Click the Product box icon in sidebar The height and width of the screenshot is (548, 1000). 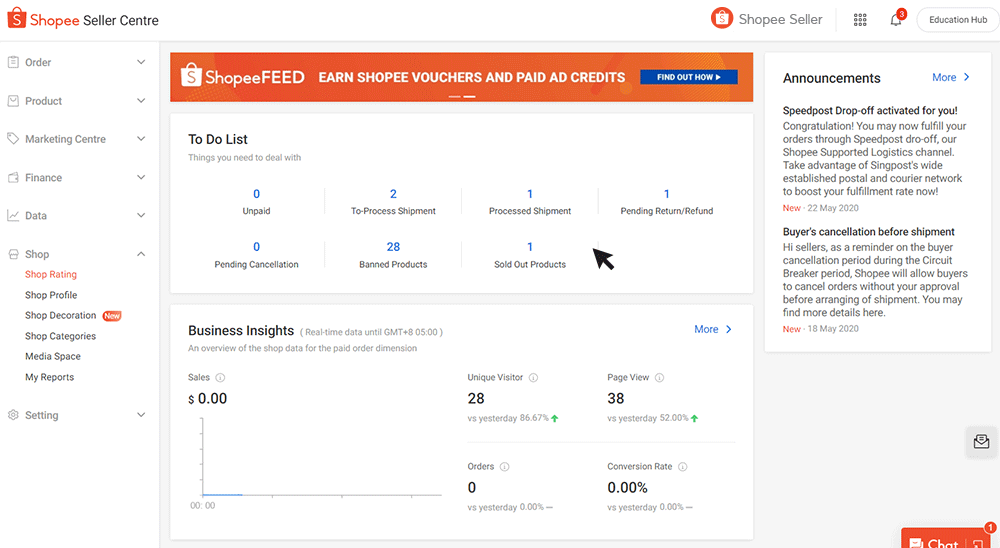click(13, 101)
